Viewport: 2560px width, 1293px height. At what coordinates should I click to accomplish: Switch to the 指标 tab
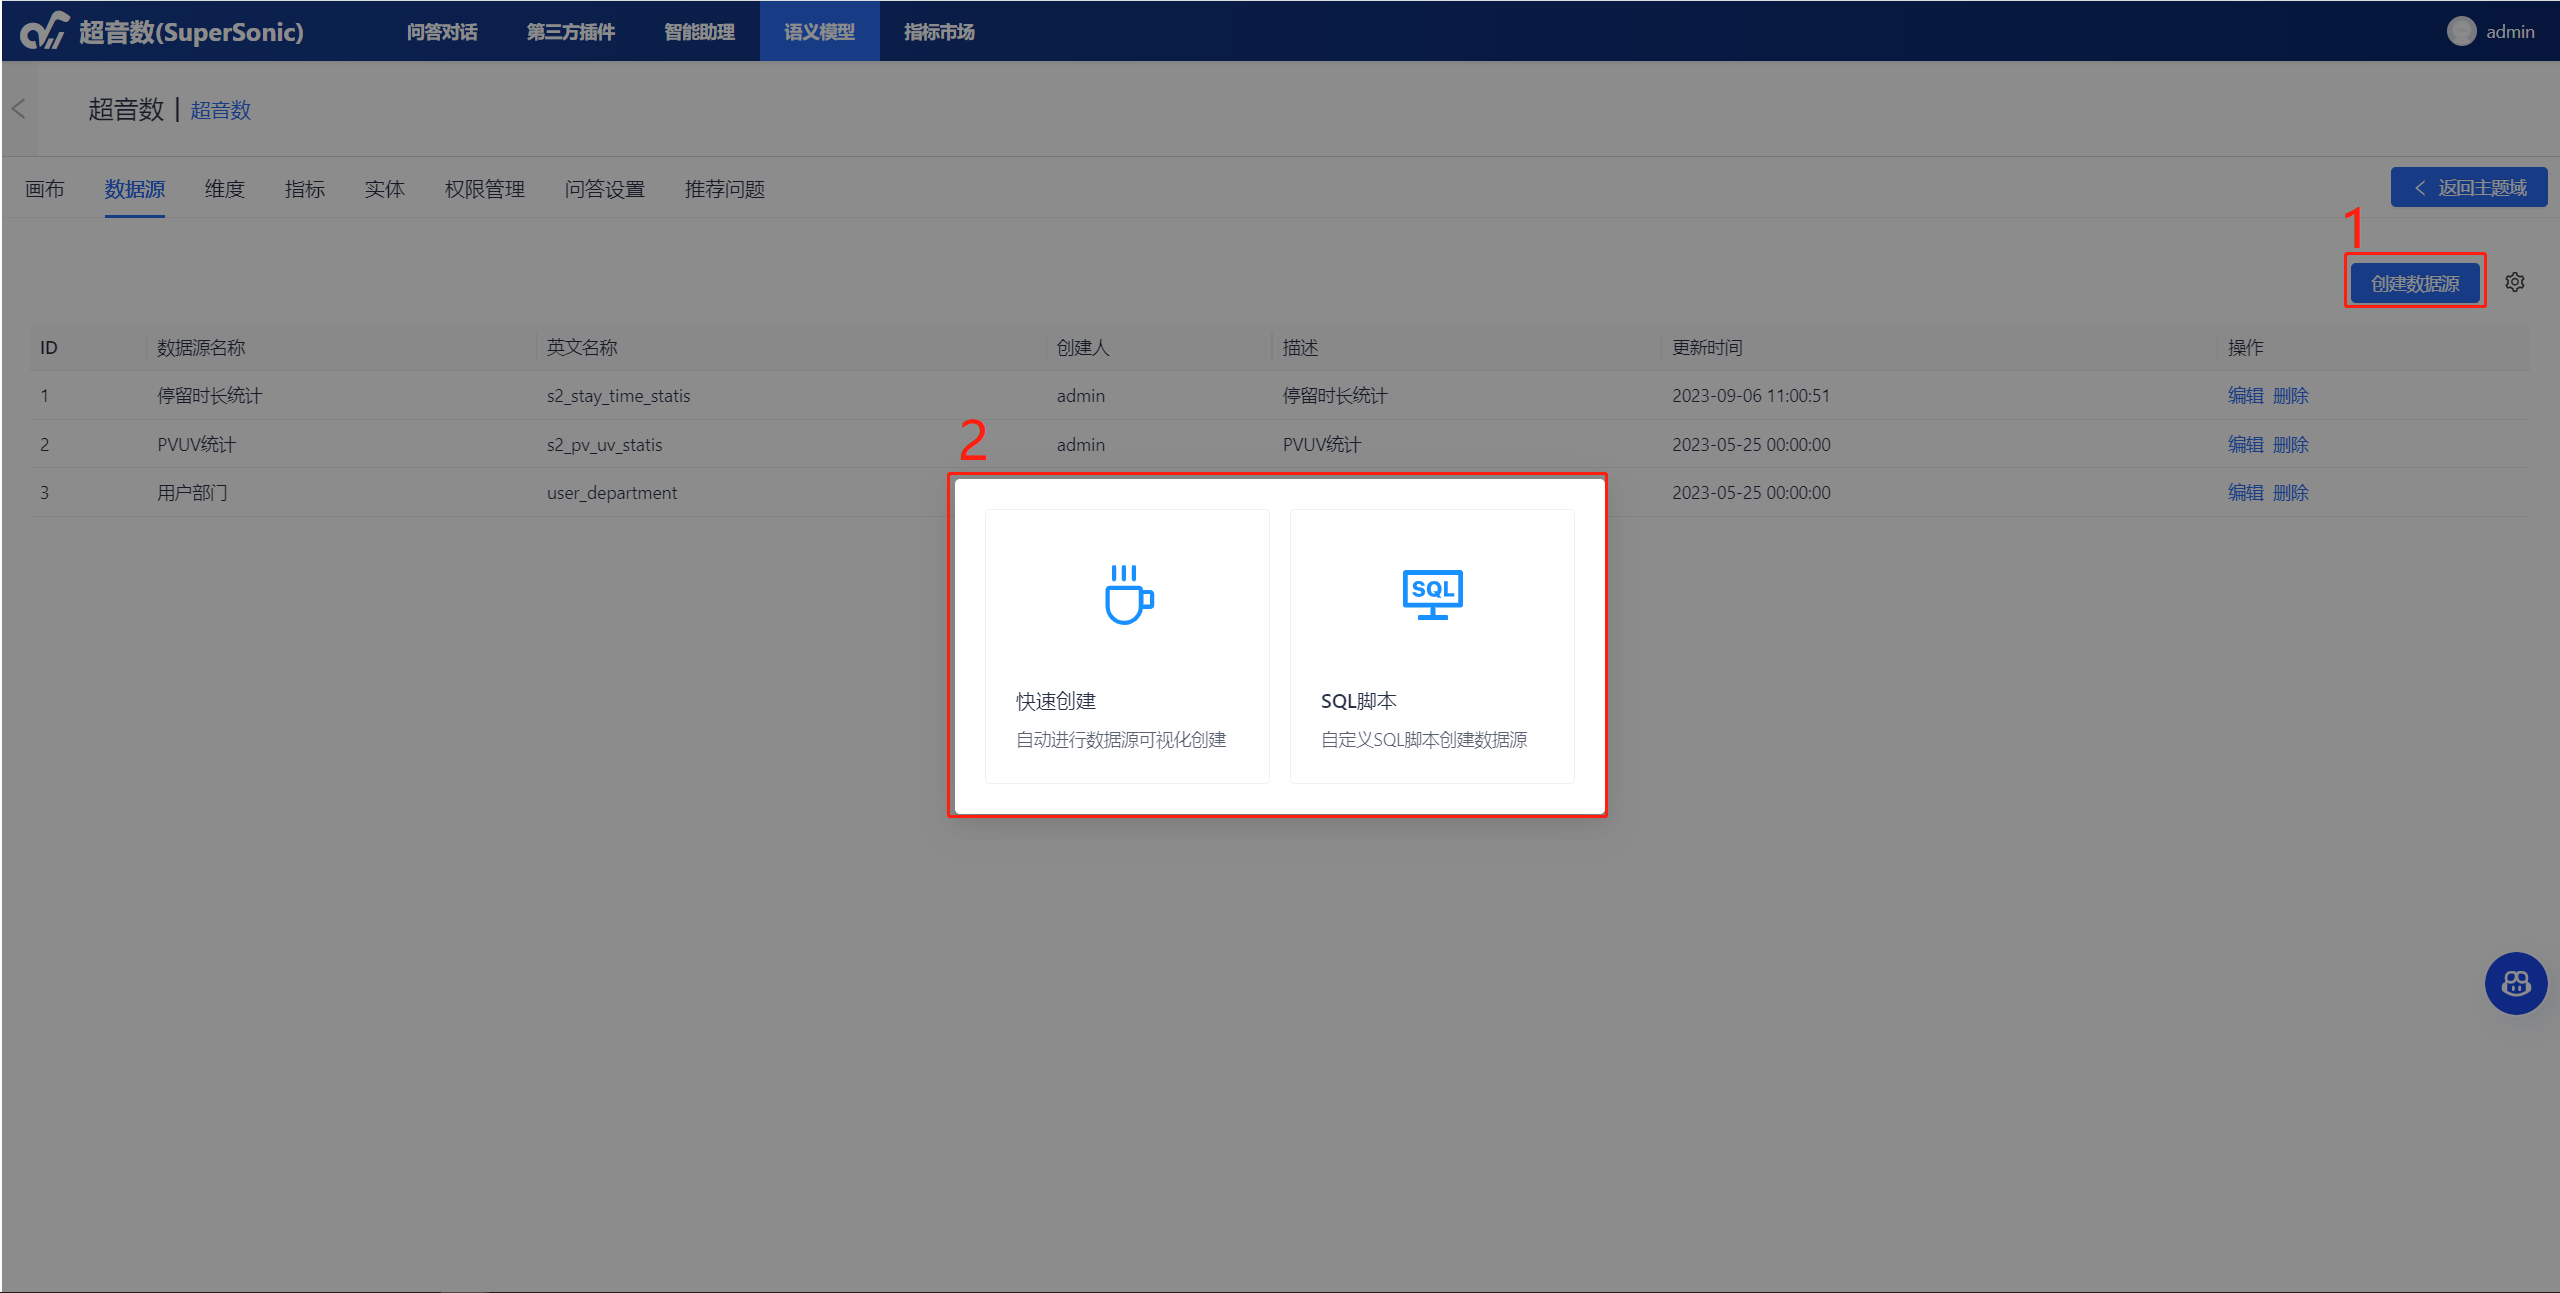point(304,189)
